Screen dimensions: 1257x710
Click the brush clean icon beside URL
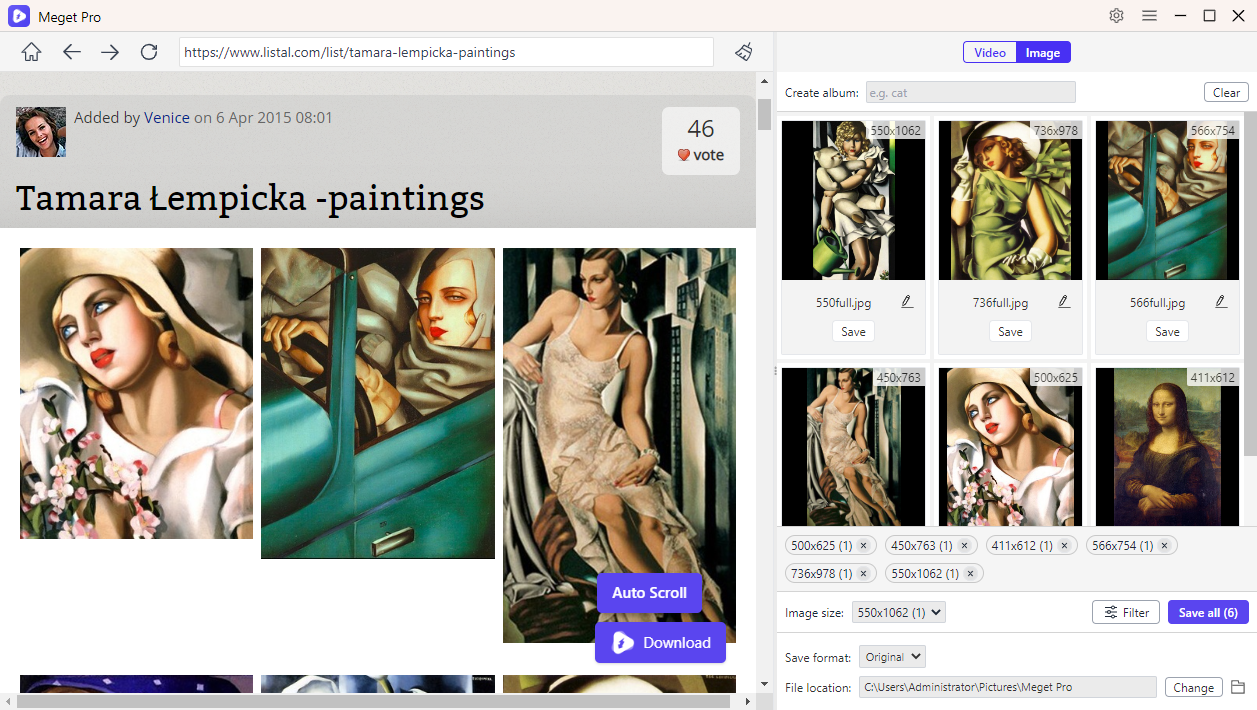point(743,52)
